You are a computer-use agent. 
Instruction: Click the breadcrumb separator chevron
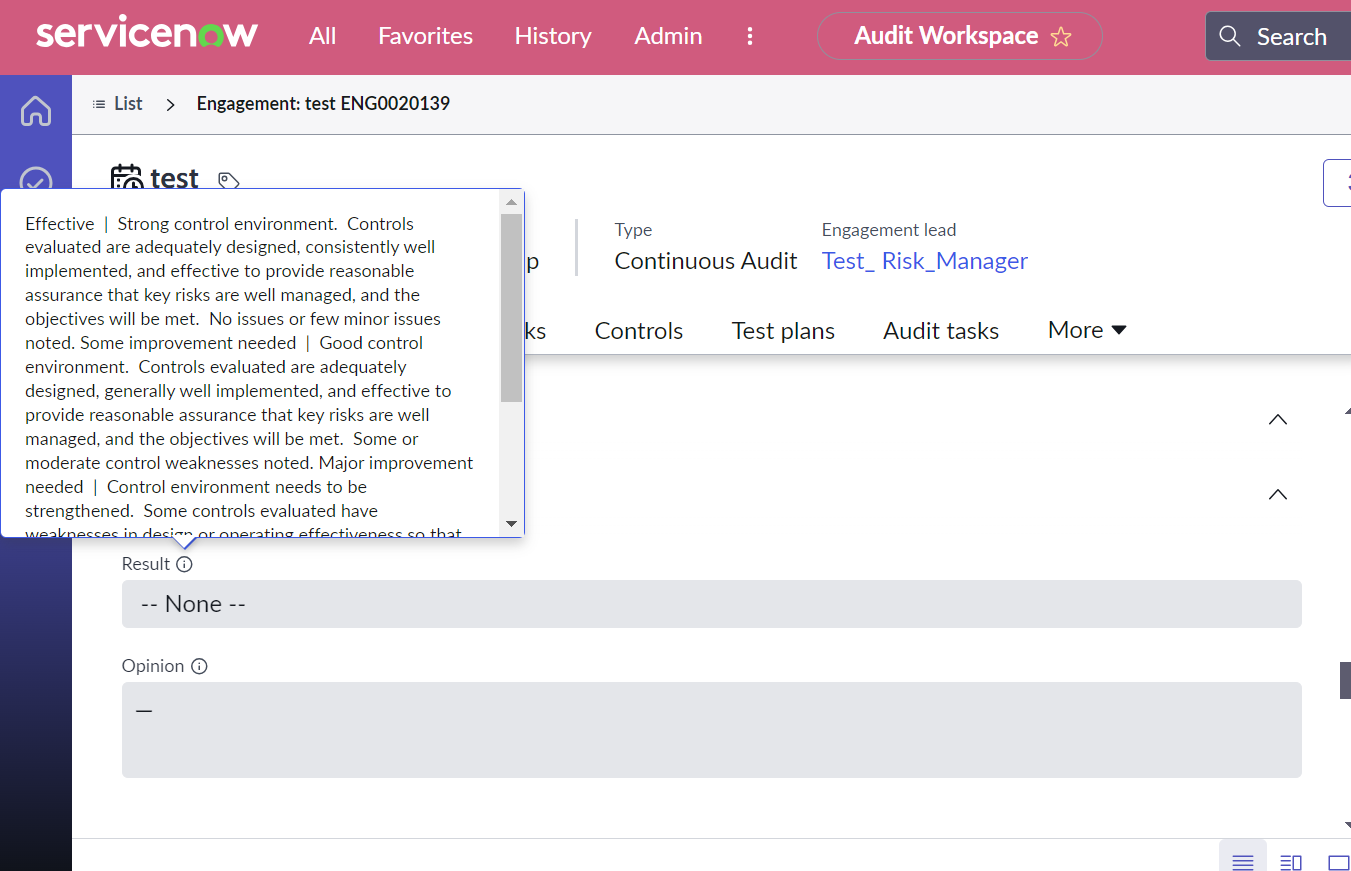170,104
